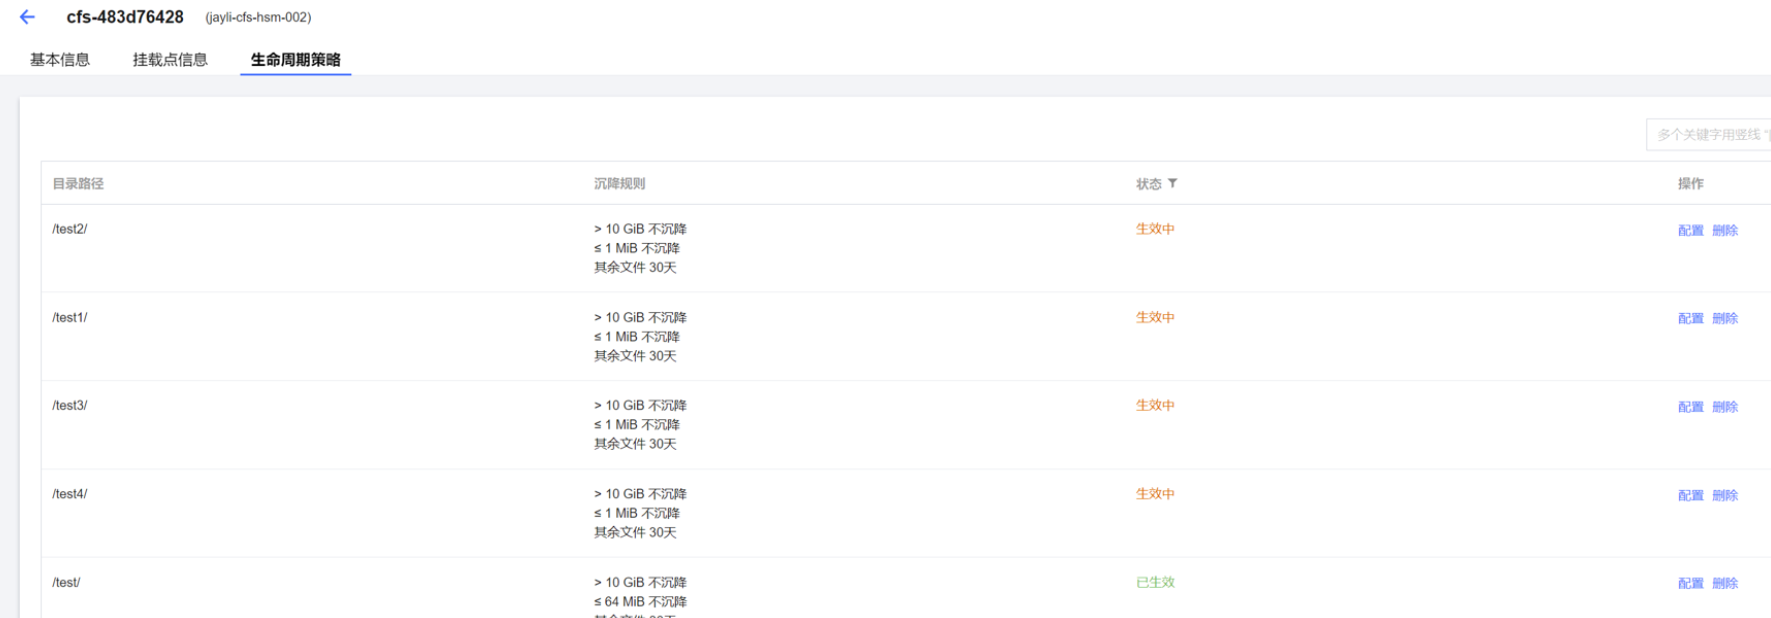Screen dimensions: 1771x618
Task: Click 删除 for the /test3/ row
Action: [x=1725, y=407]
